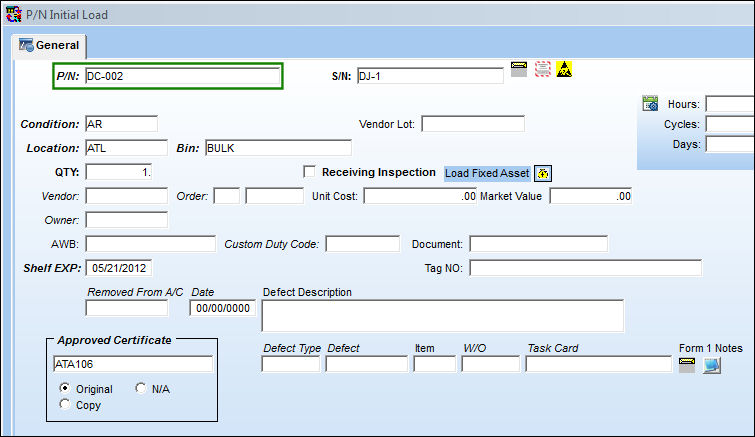Screen dimensions: 755x437
Task: Click the Location field with ATL
Action: (127, 148)
